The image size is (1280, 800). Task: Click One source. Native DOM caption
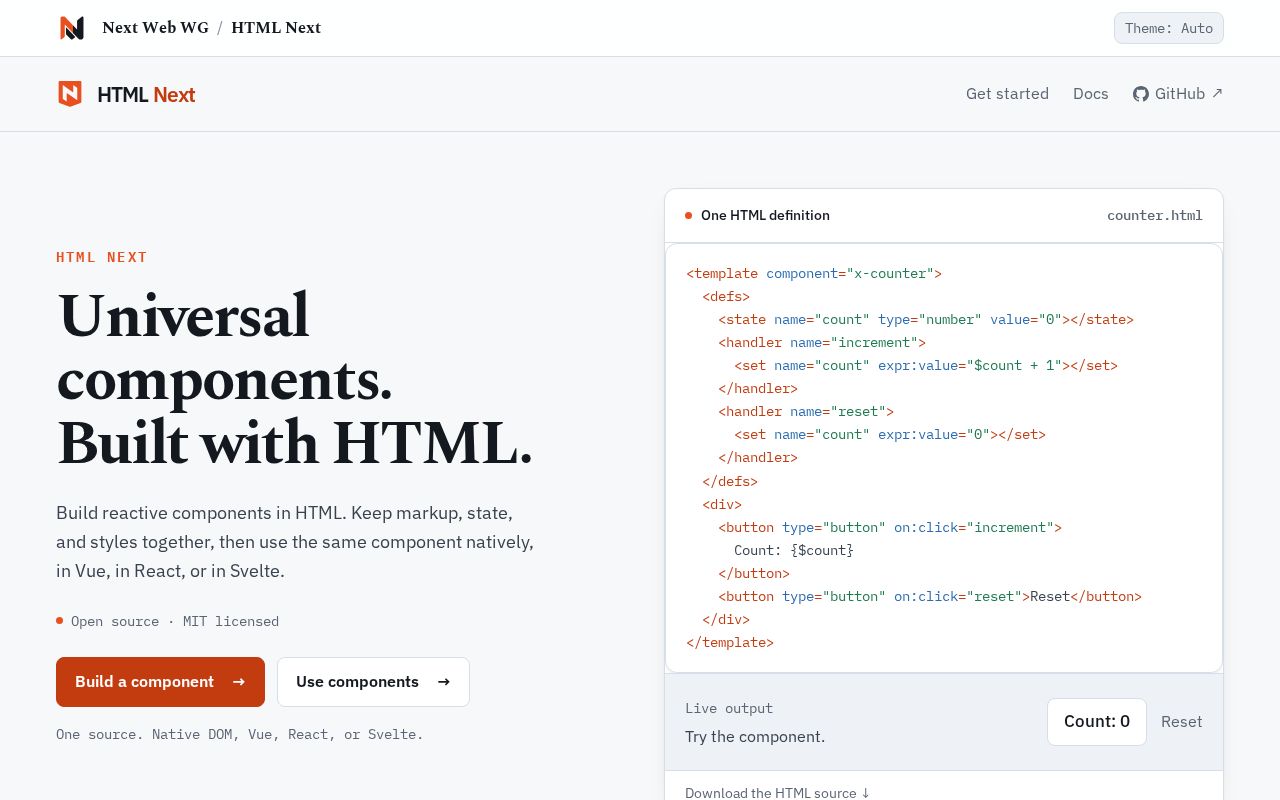(240, 734)
